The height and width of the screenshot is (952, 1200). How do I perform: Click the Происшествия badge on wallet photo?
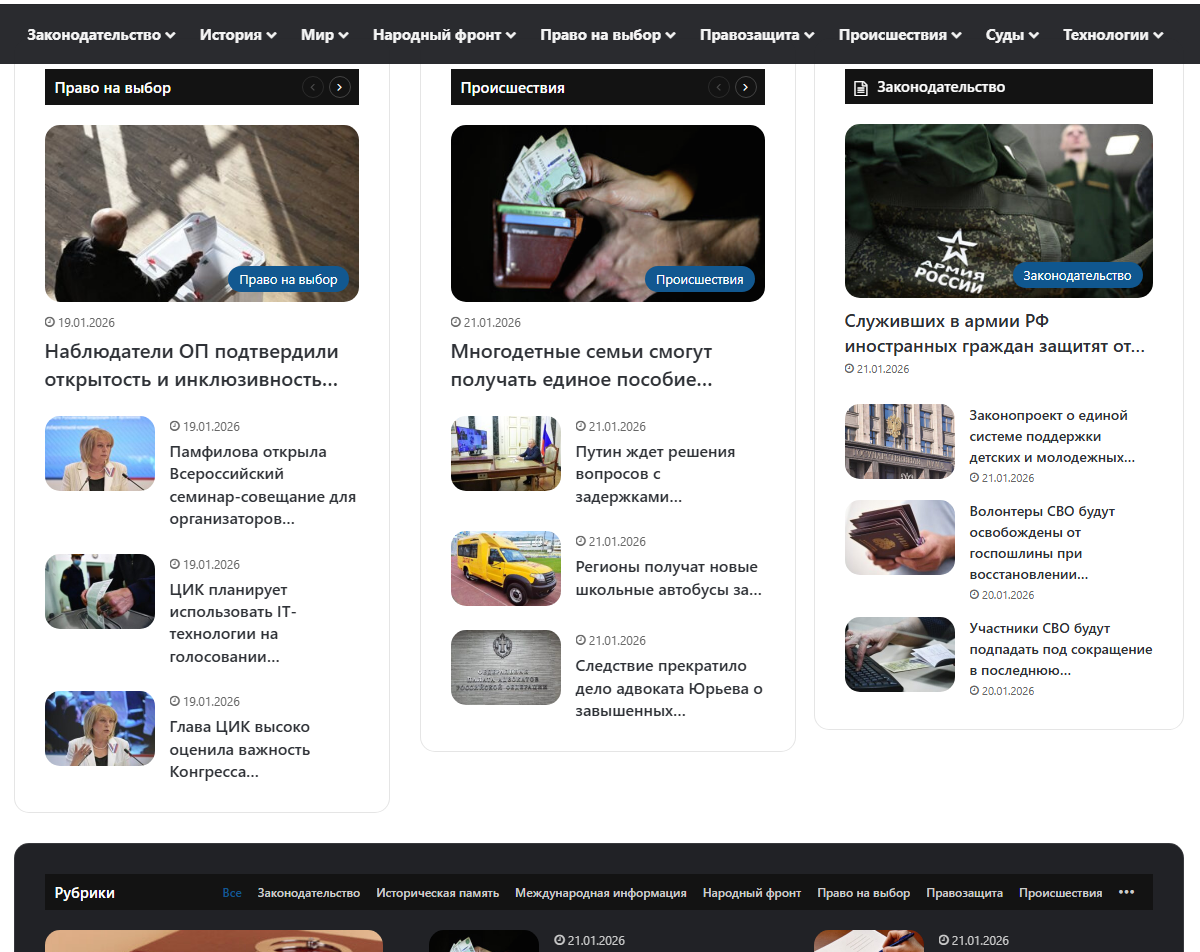click(700, 279)
